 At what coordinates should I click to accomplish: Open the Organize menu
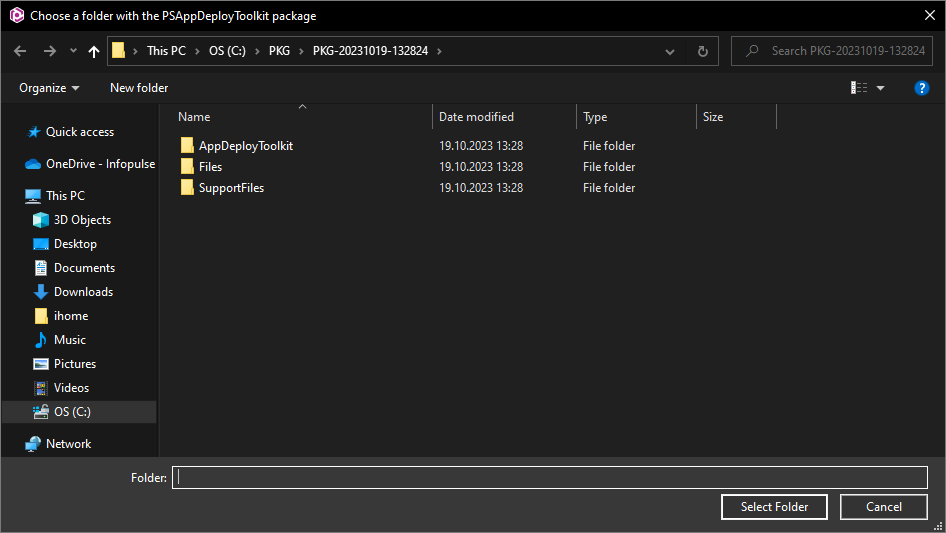pos(49,88)
